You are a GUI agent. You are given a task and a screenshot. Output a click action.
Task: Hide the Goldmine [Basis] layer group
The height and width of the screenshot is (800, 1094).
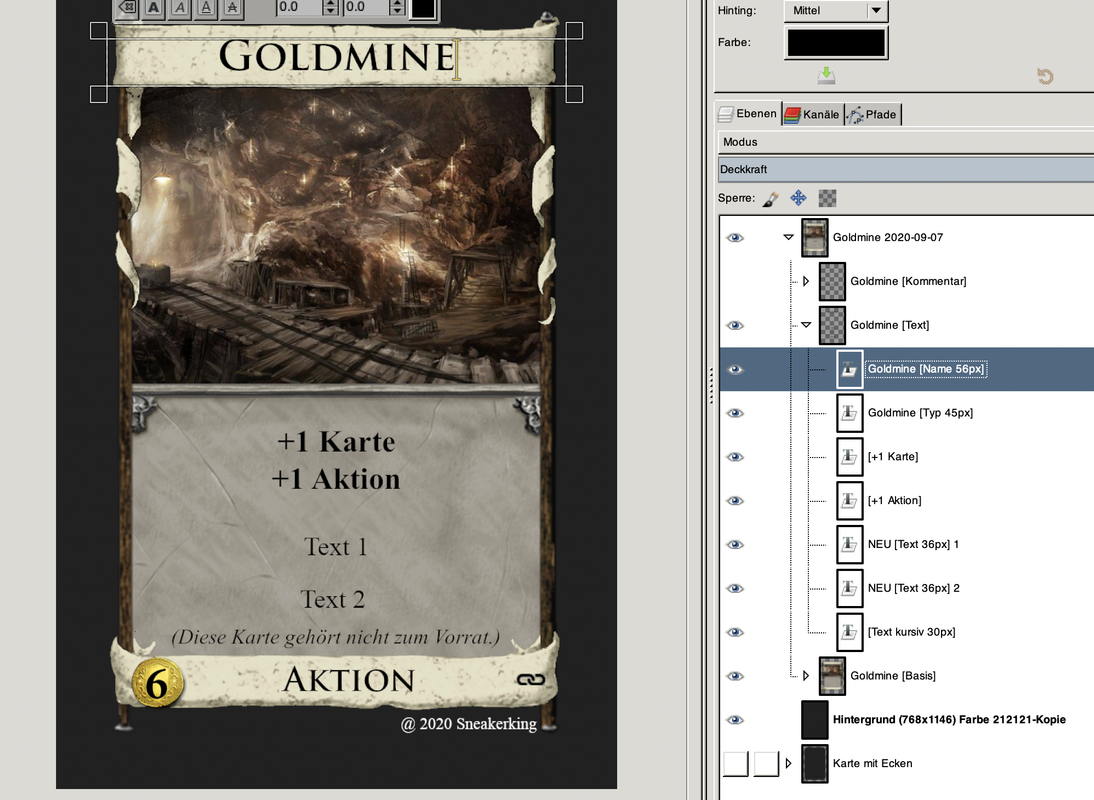click(x=735, y=676)
